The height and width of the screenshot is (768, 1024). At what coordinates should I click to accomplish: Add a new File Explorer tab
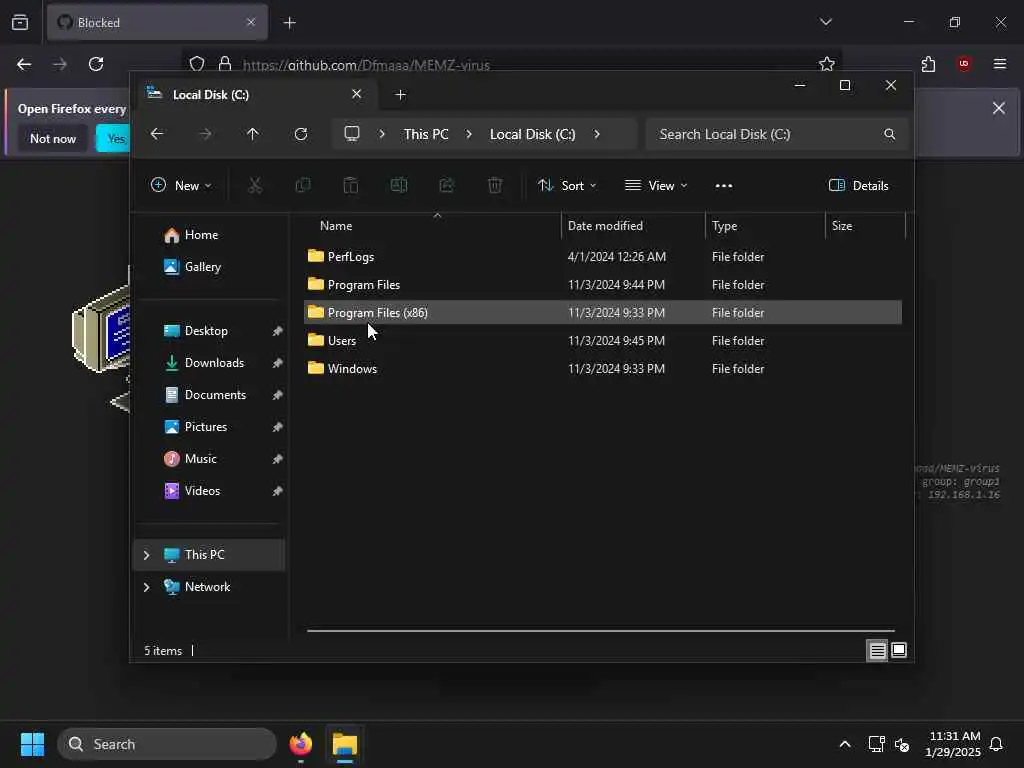click(401, 95)
